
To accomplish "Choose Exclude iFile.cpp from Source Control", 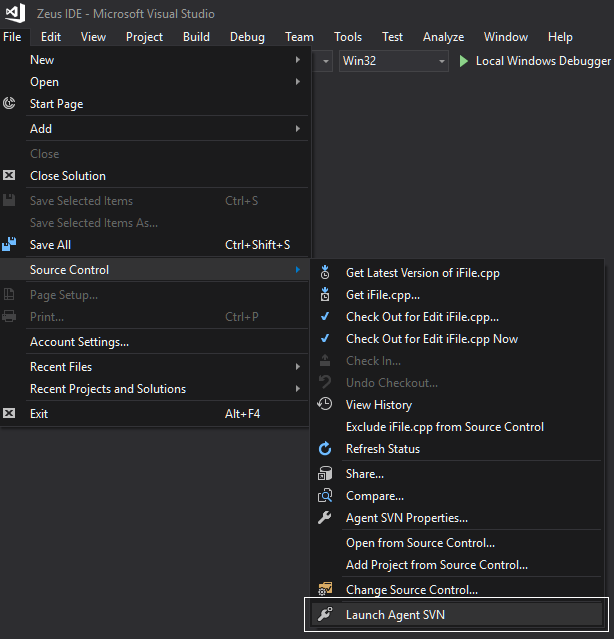I will [x=457, y=426].
